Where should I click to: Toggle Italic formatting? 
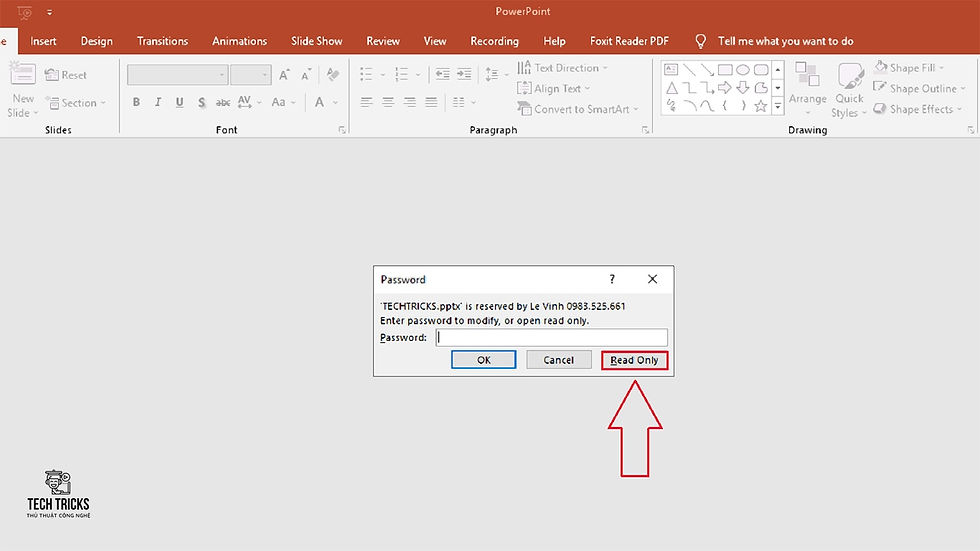click(158, 102)
